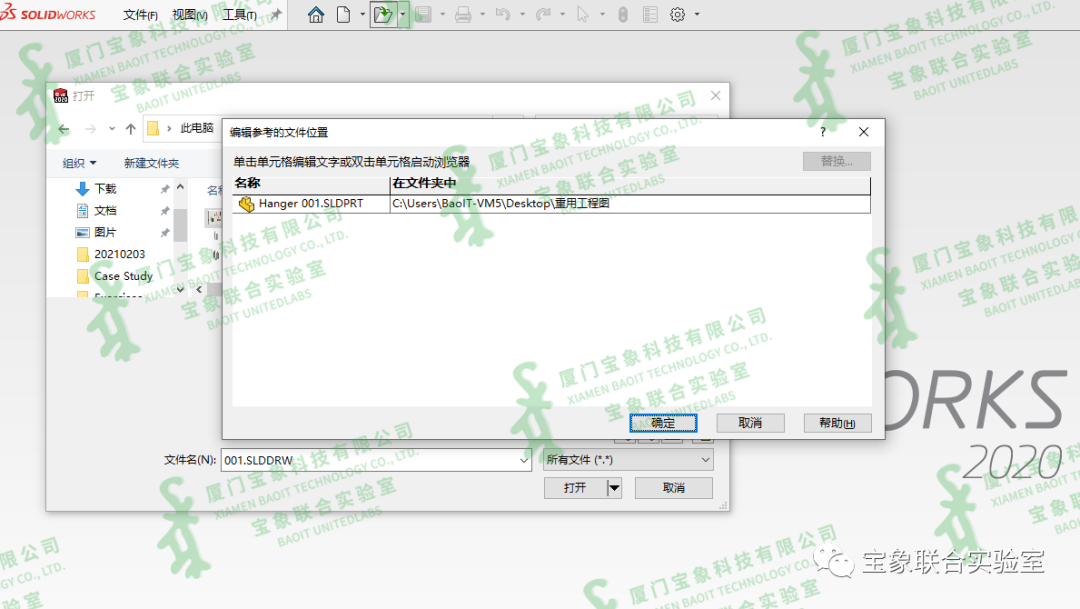Click the File Properties list icon

point(650,14)
